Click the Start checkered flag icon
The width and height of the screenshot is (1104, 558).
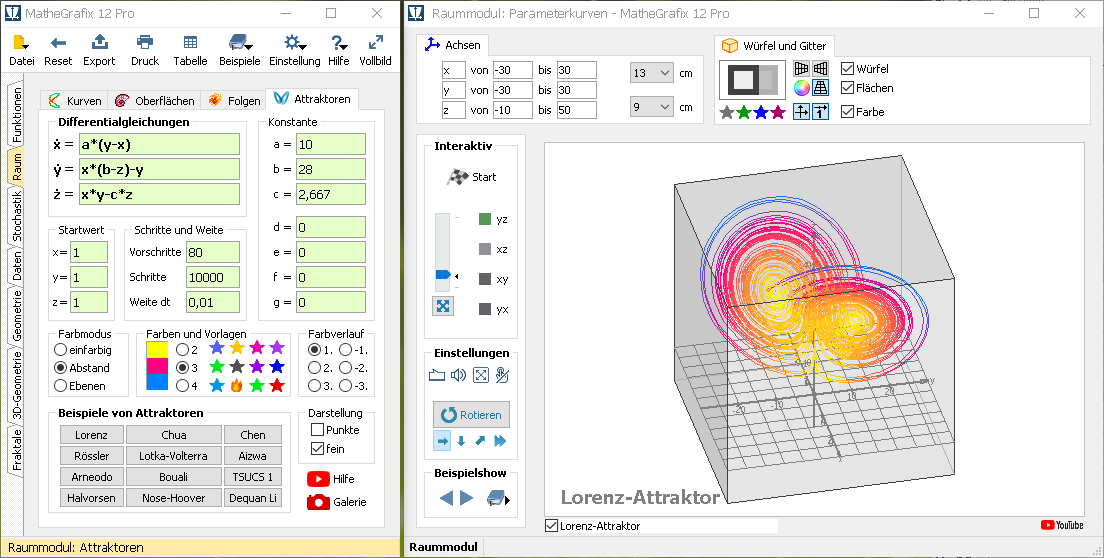pos(458,177)
